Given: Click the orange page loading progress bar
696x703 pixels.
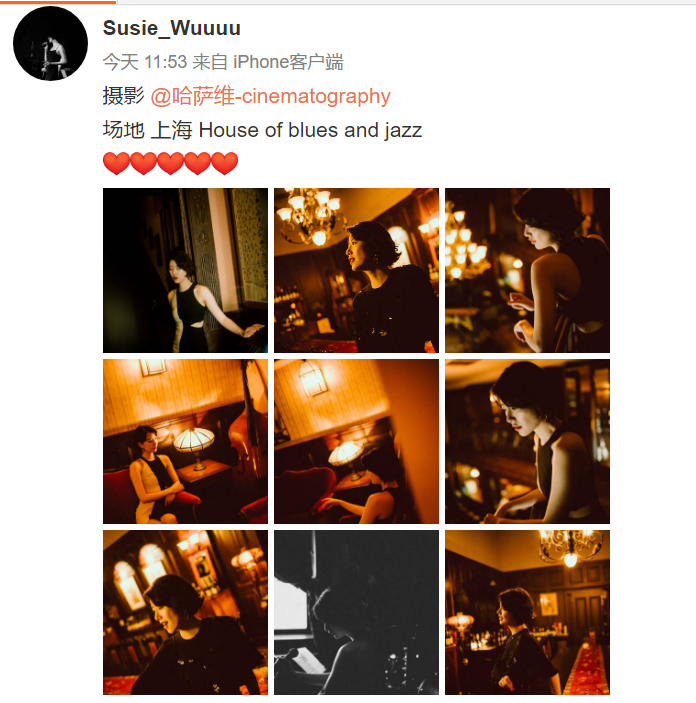Looking at the screenshot, I should click(x=58, y=2).
